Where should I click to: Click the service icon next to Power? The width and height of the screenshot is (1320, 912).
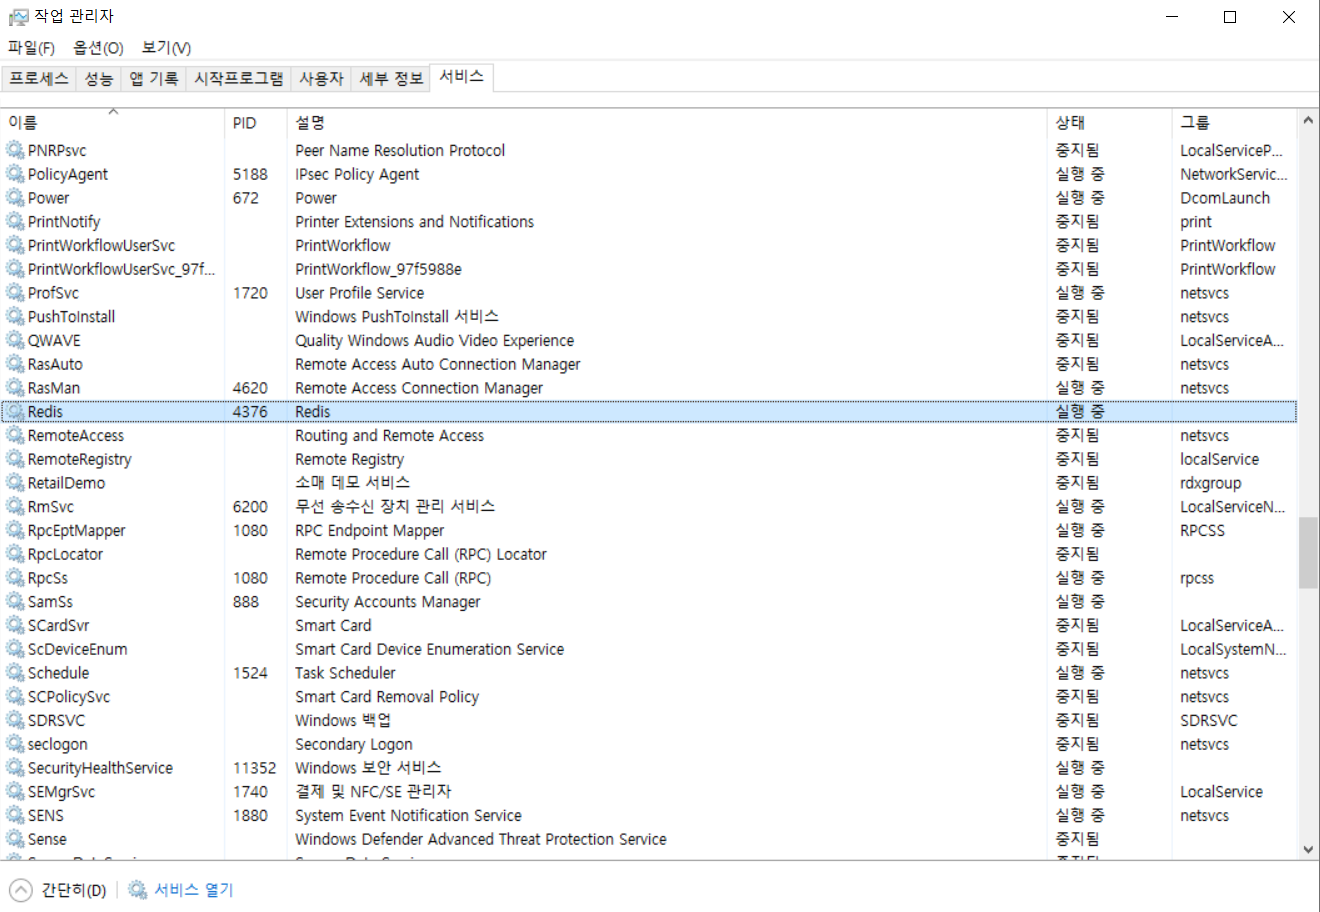15,198
